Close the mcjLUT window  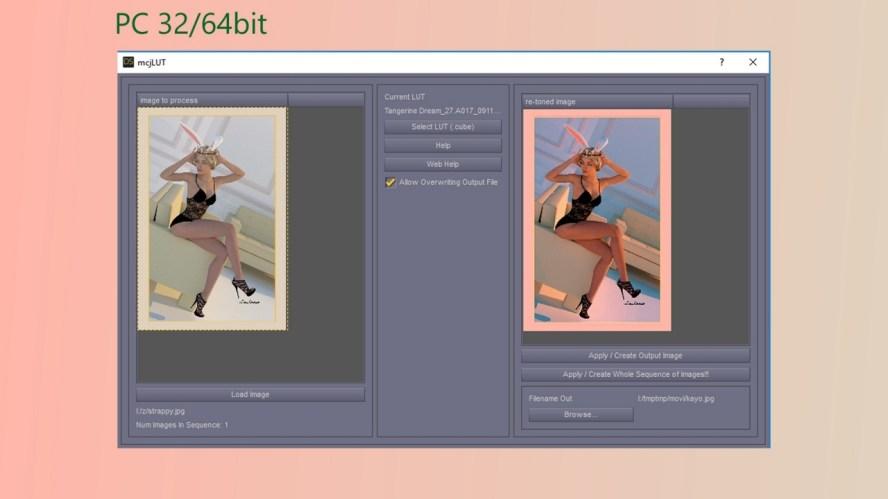753,62
